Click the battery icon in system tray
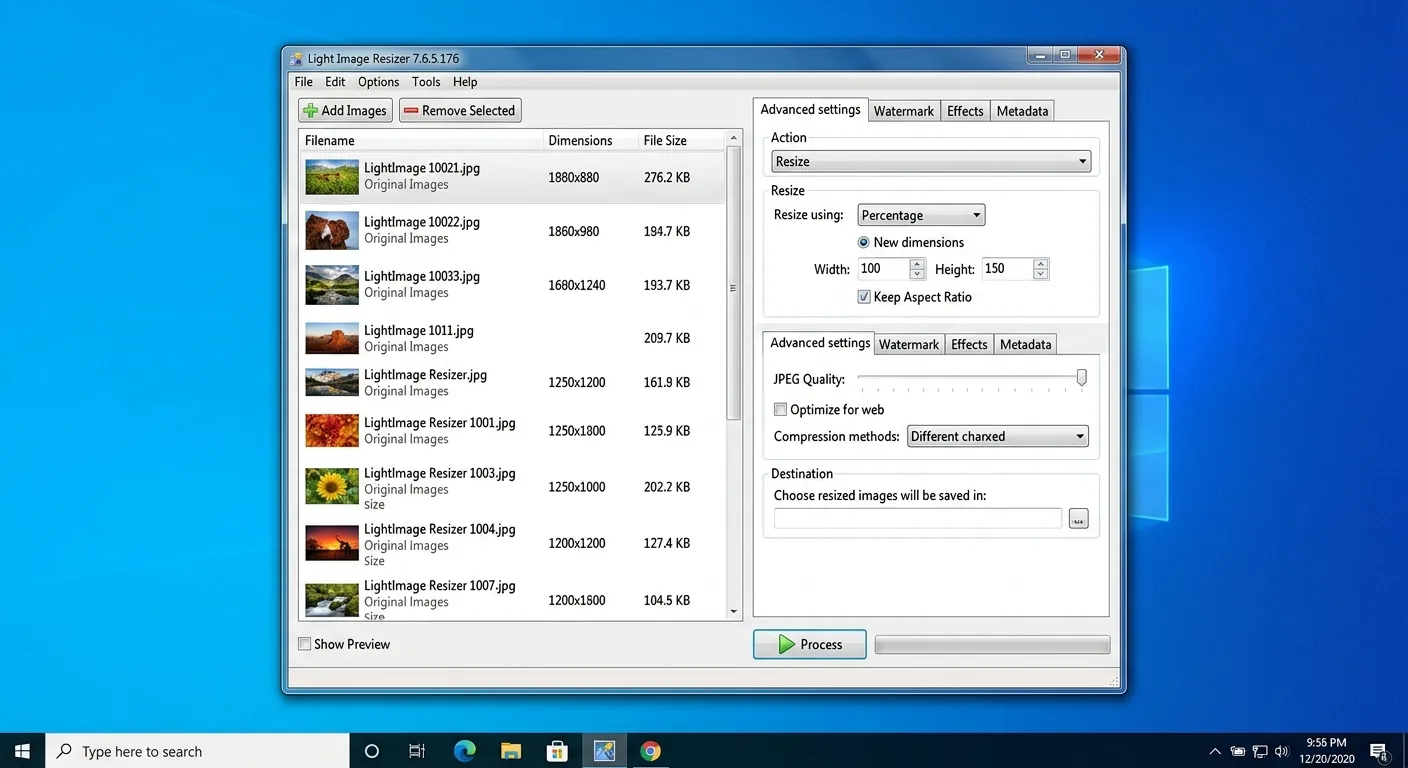This screenshot has height=768, width=1408. coord(1238,751)
